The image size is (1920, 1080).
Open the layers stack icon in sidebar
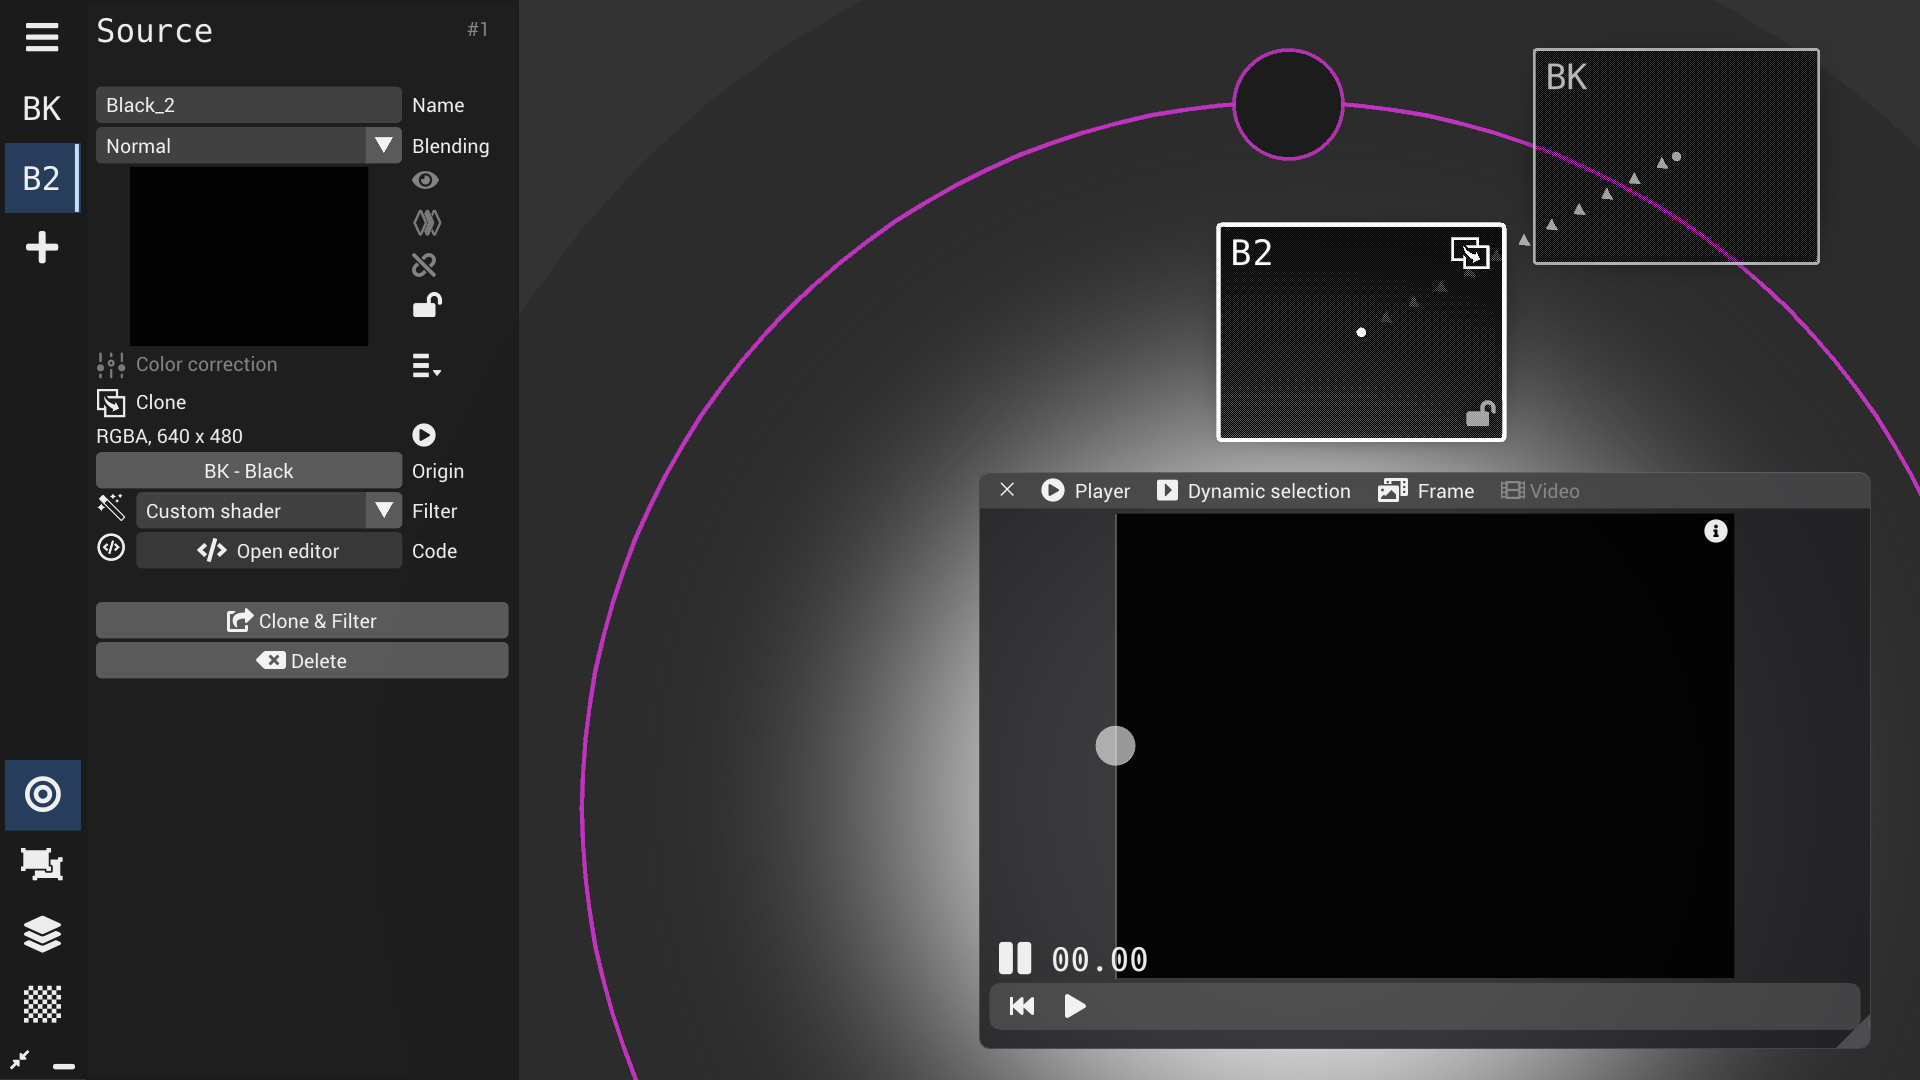tap(42, 935)
